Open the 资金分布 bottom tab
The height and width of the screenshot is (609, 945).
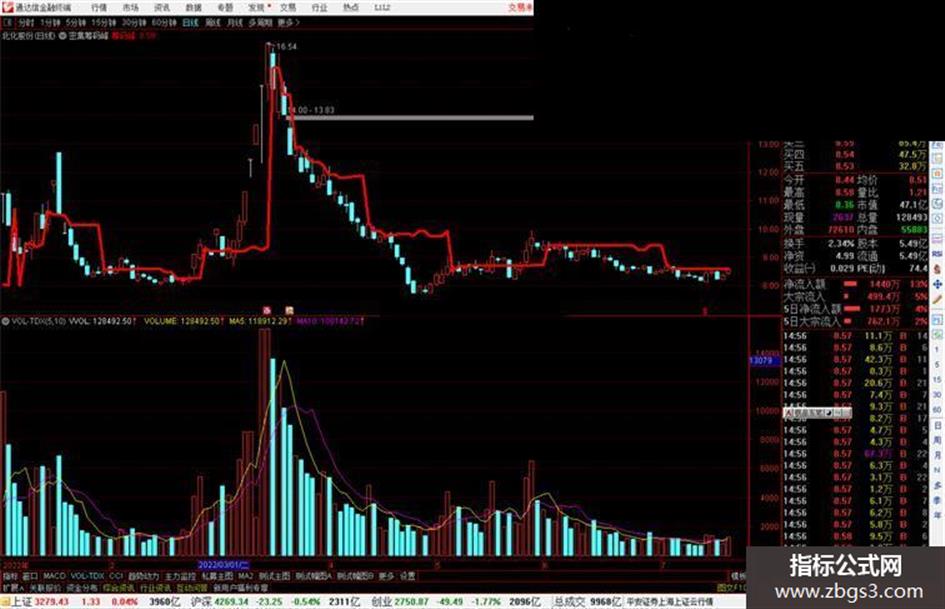click(x=81, y=587)
